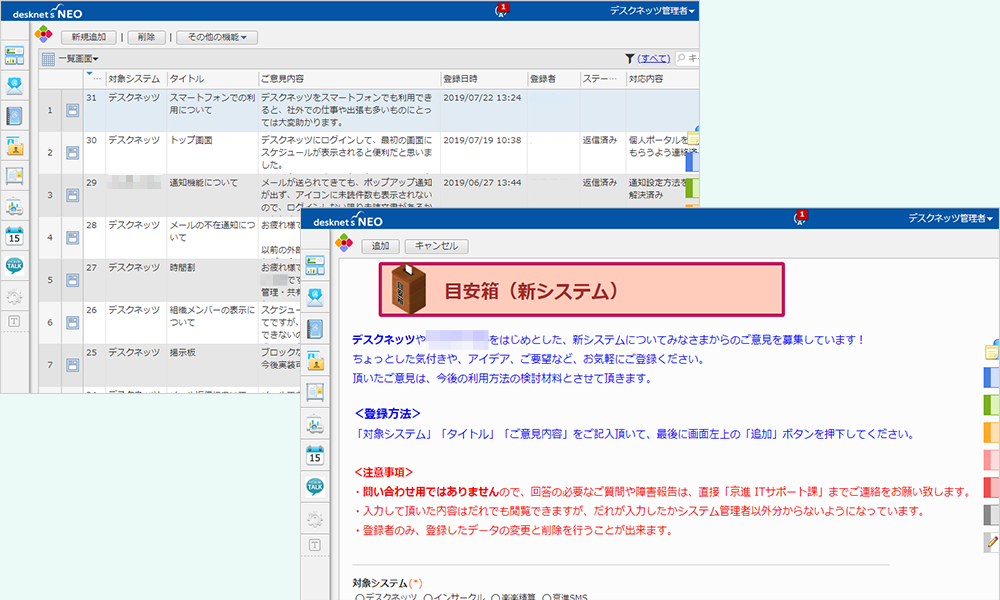Click the green sticky tab on right edge
1000x600 pixels.
click(x=991, y=404)
